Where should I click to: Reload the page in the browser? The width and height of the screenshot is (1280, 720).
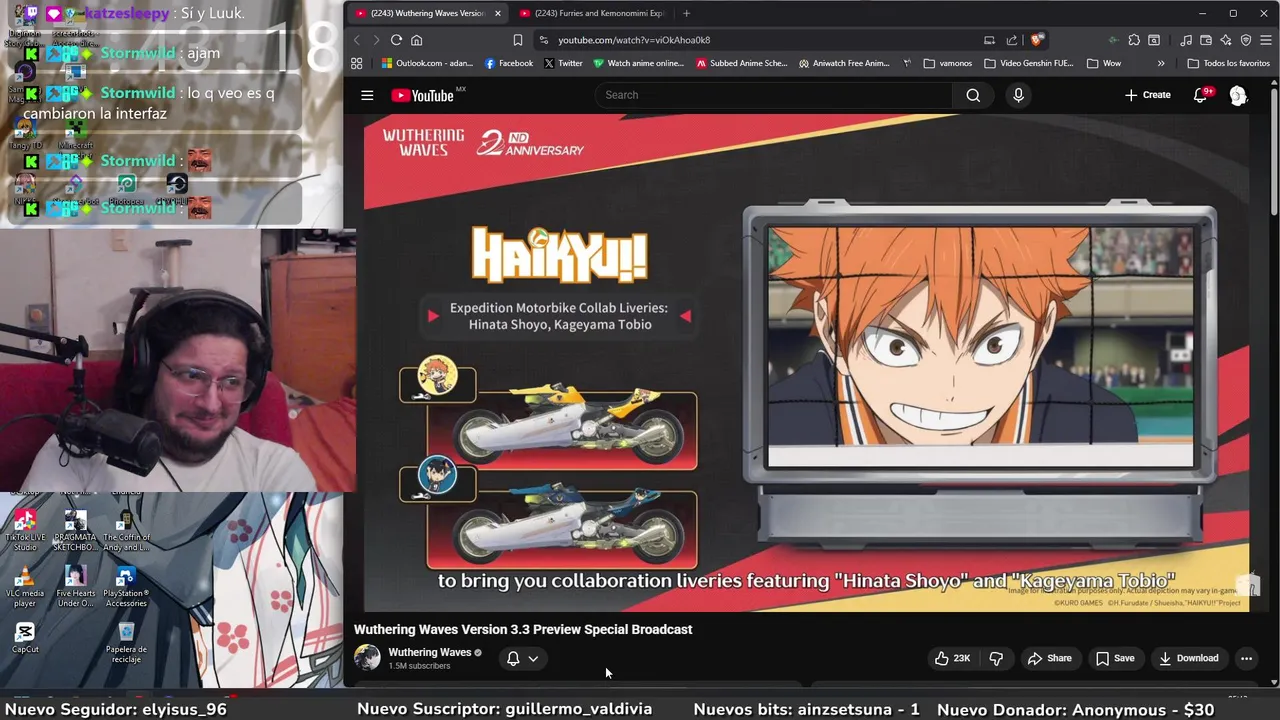pos(396,40)
